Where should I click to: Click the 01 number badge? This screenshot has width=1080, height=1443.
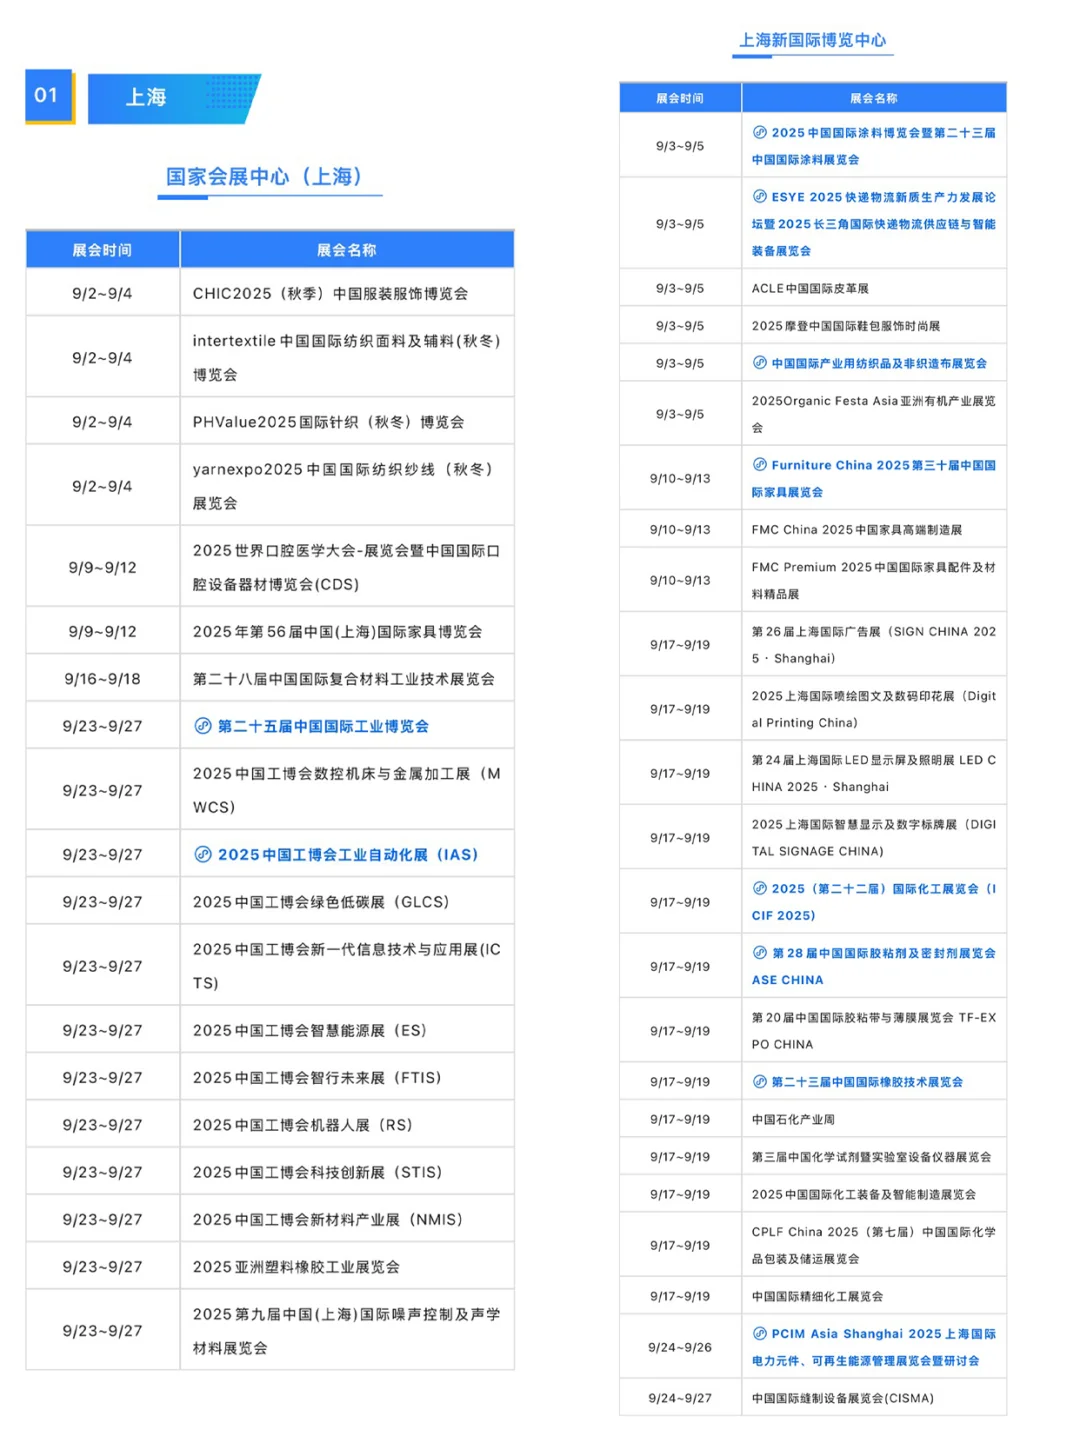46,95
